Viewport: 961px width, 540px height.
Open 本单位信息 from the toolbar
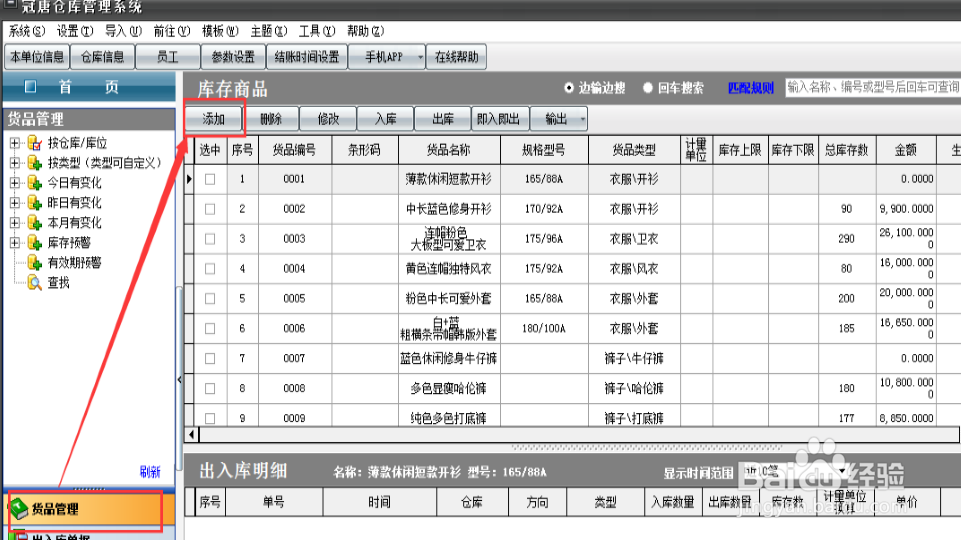tap(37, 57)
